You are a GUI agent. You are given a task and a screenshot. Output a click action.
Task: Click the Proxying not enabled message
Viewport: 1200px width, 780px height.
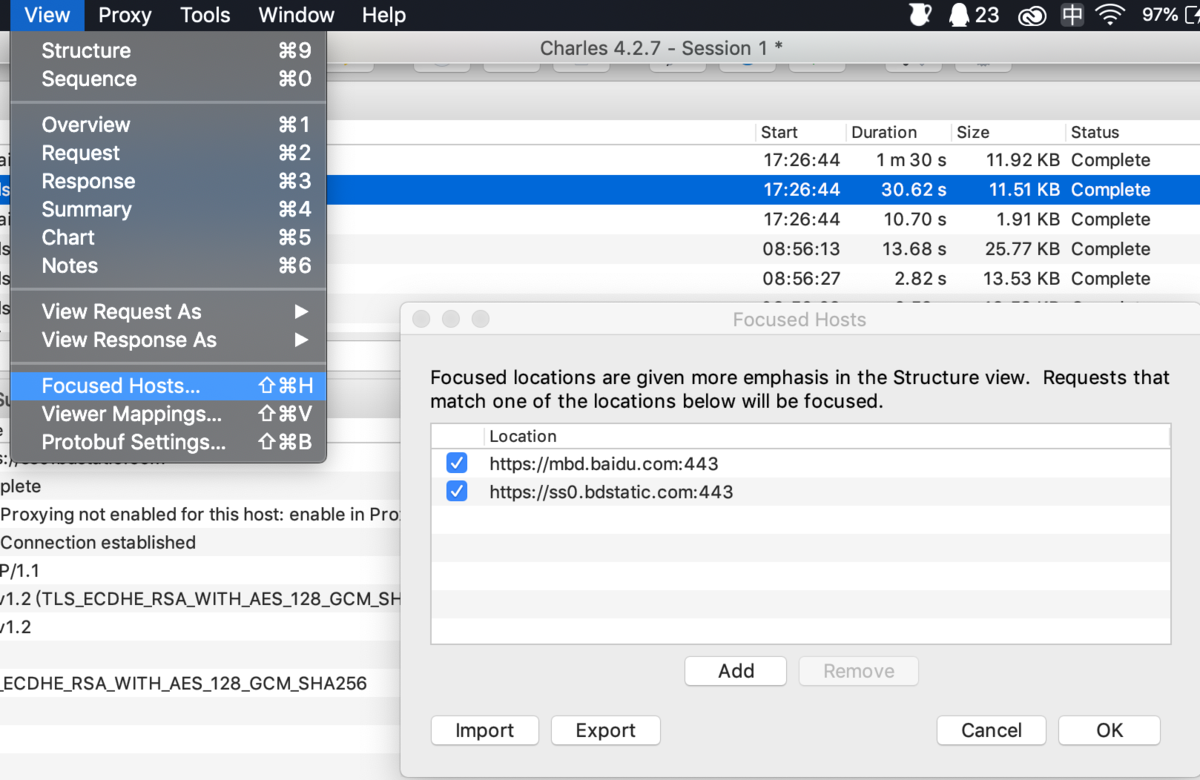[200, 514]
